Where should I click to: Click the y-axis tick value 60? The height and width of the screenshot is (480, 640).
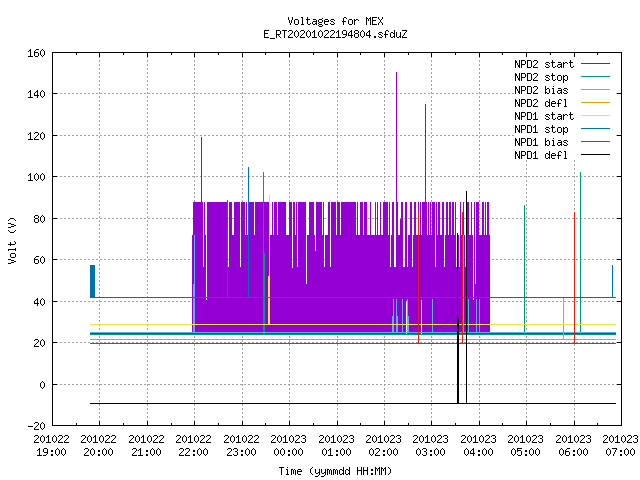coord(39,260)
